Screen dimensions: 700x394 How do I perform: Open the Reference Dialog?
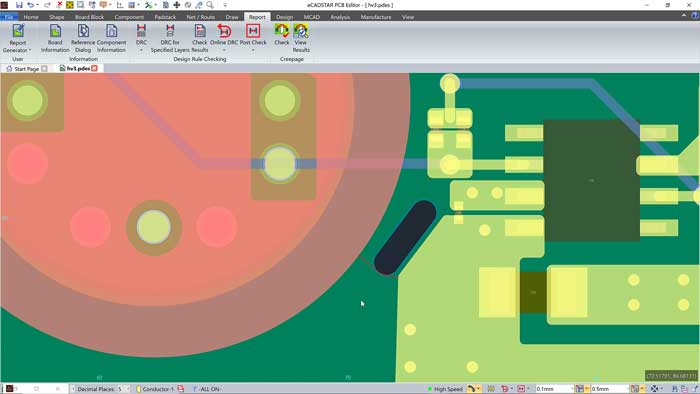pyautogui.click(x=83, y=38)
